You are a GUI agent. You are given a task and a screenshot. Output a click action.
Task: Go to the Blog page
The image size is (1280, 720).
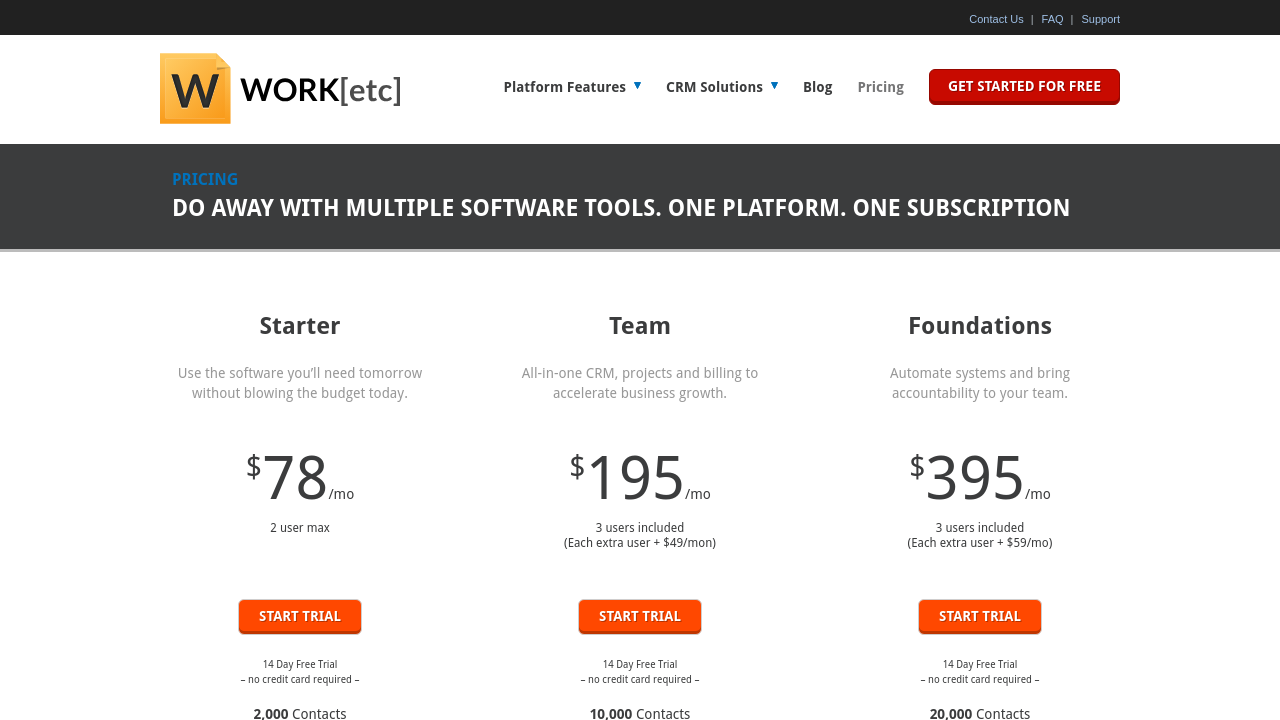817,87
